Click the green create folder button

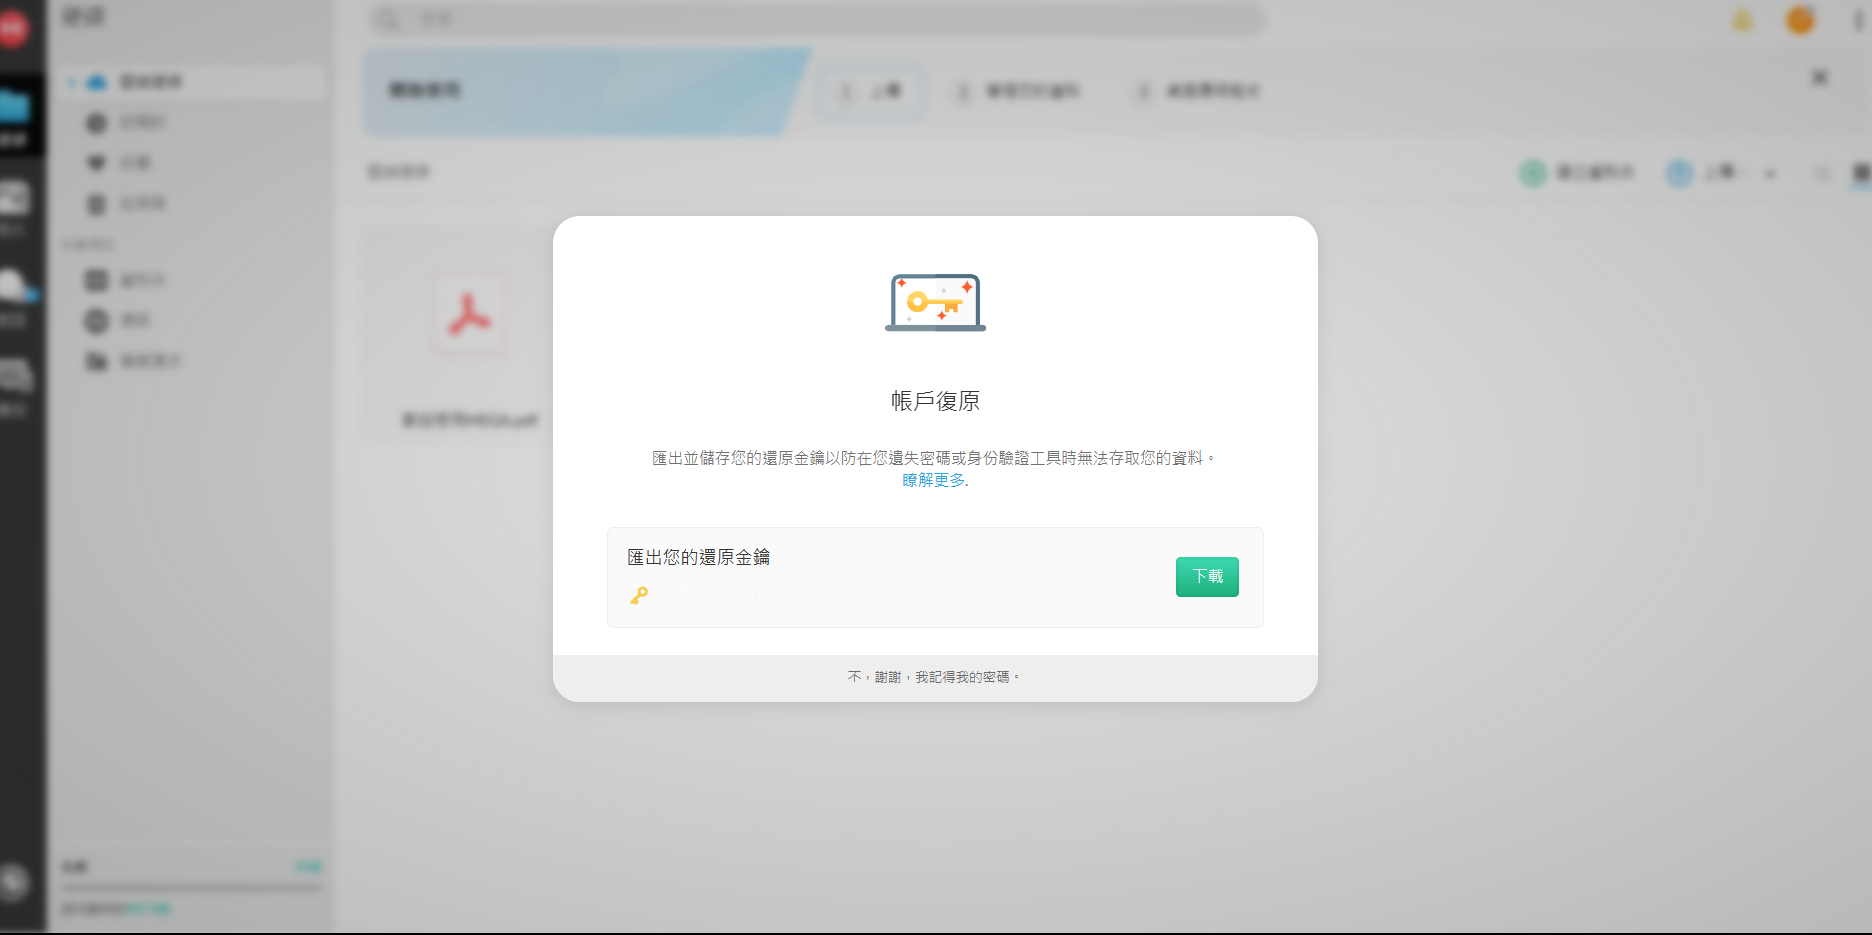click(1577, 173)
